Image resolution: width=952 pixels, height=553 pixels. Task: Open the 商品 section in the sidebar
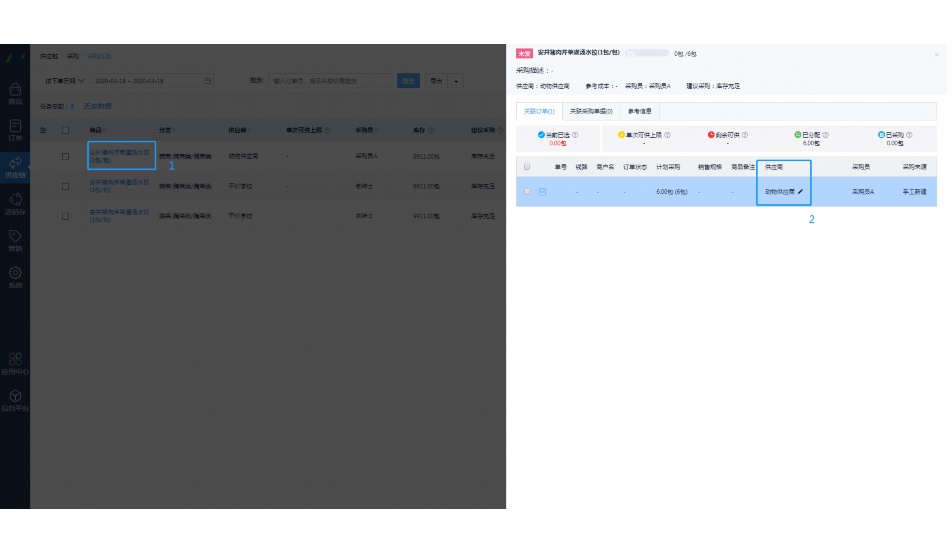[15, 93]
